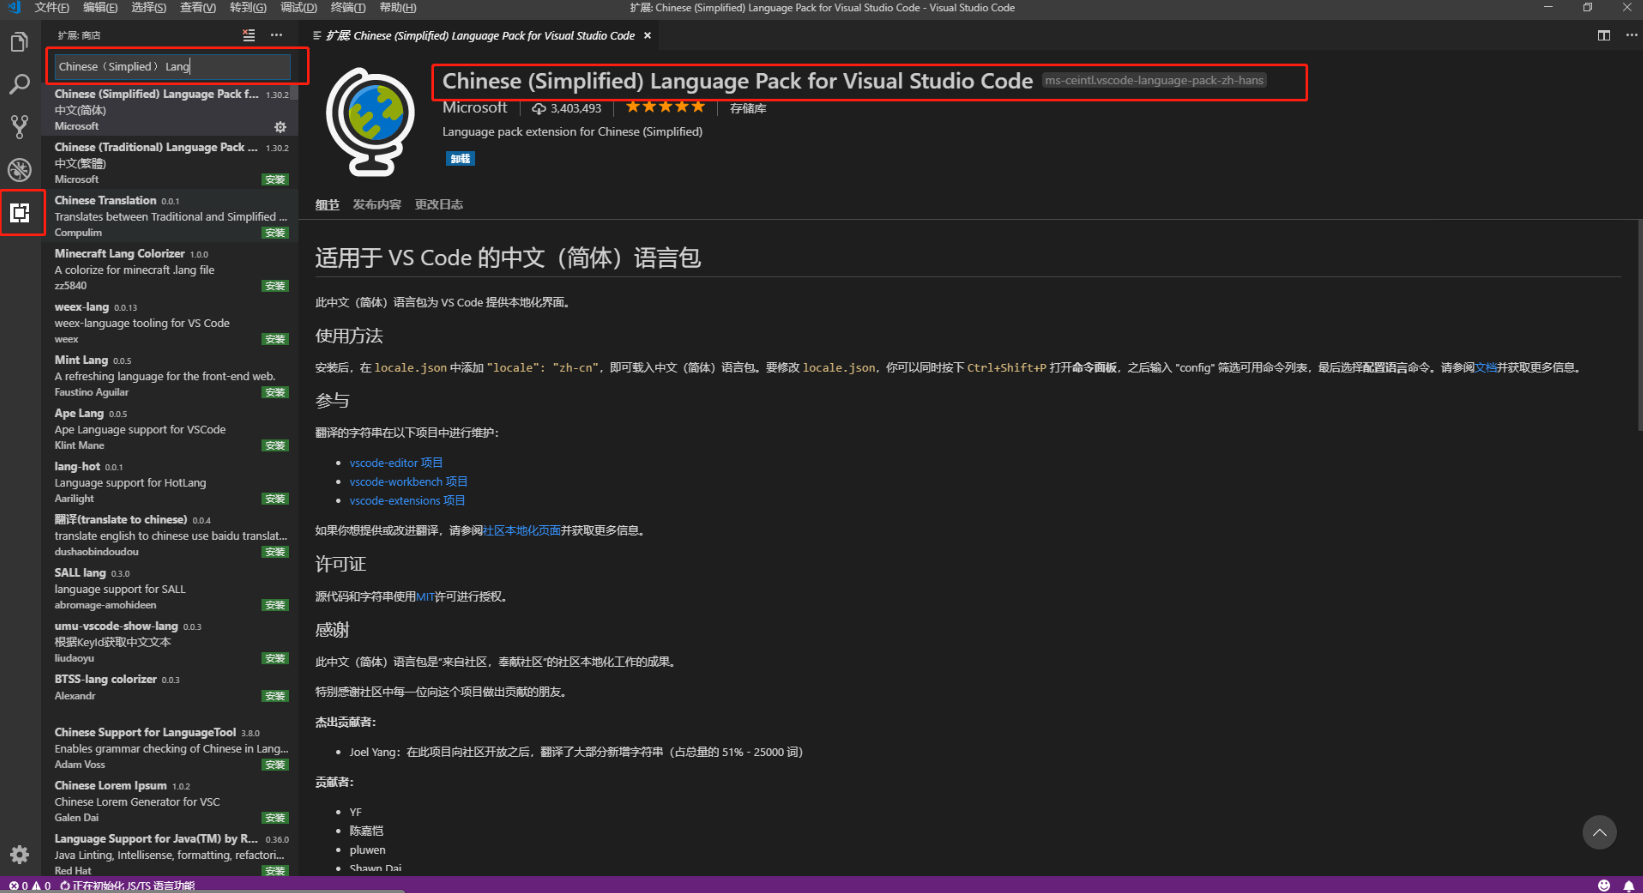
Task: Open the editor's more actions menu
Action: [x=1632, y=35]
